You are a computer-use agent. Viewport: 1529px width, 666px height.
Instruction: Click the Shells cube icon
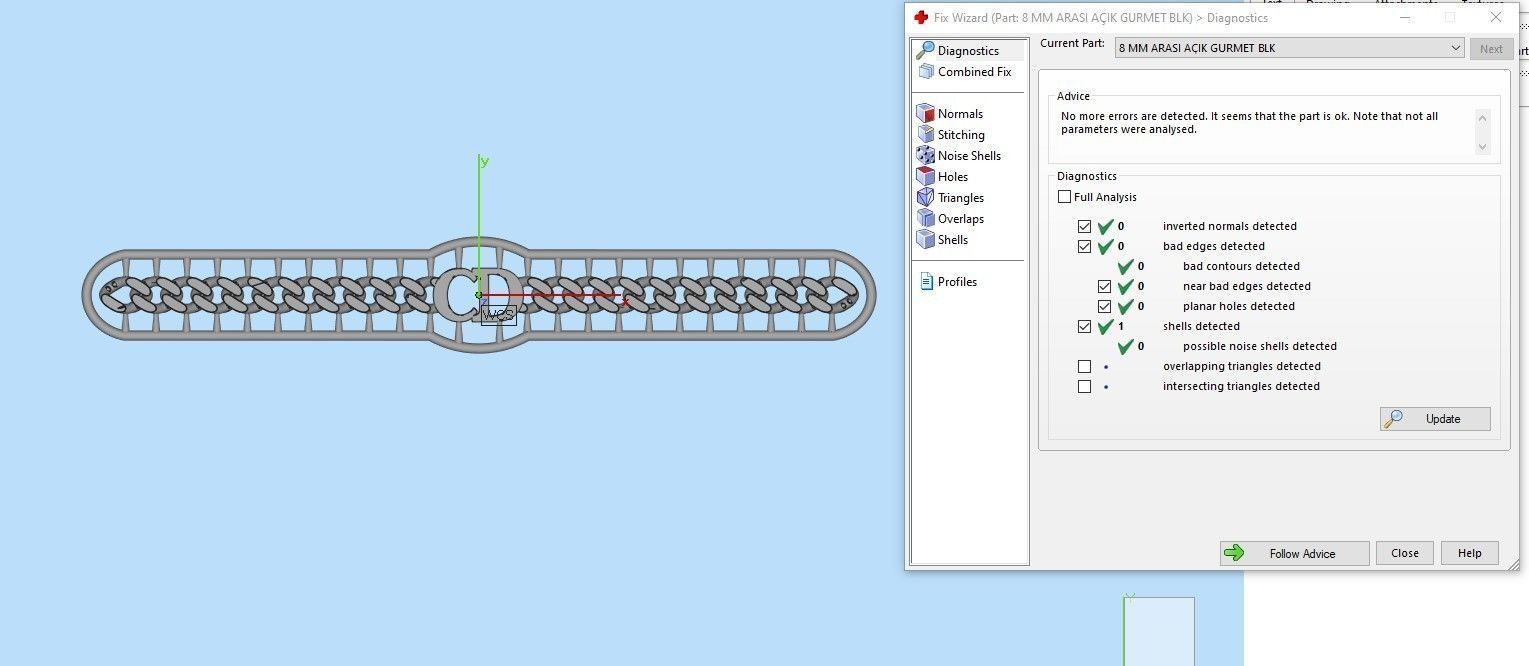(x=925, y=240)
